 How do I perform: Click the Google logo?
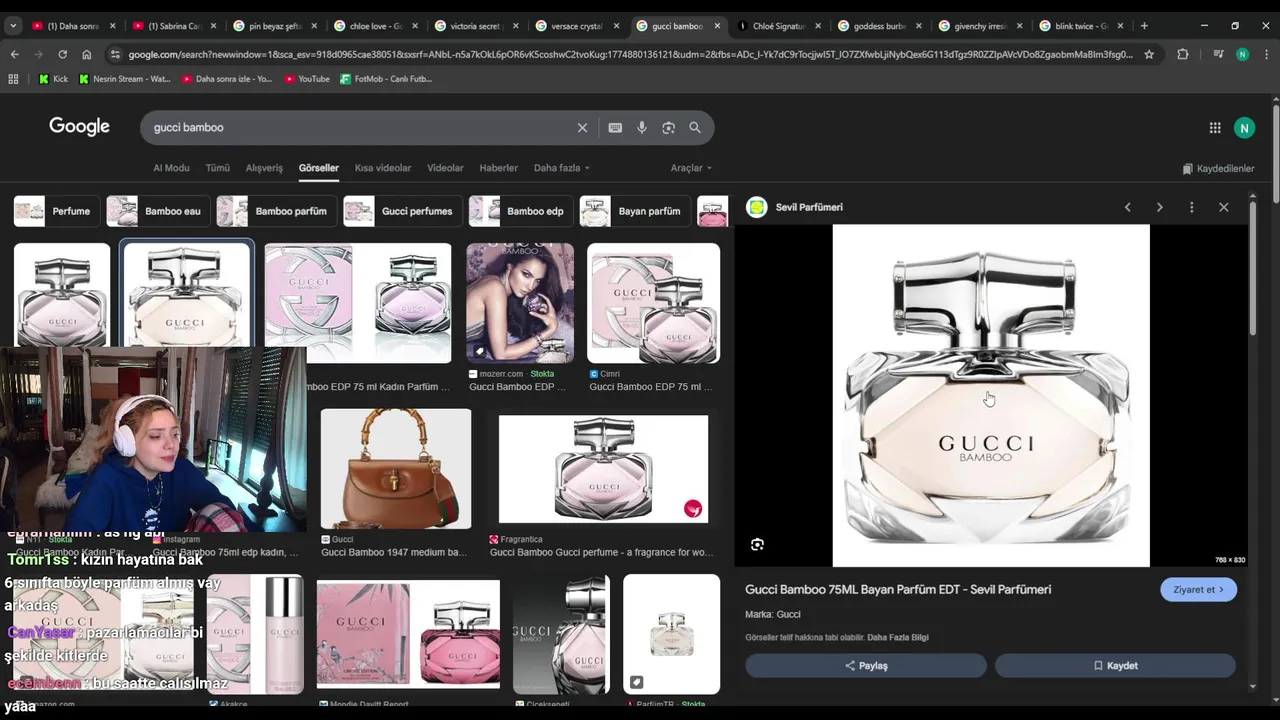click(x=79, y=127)
